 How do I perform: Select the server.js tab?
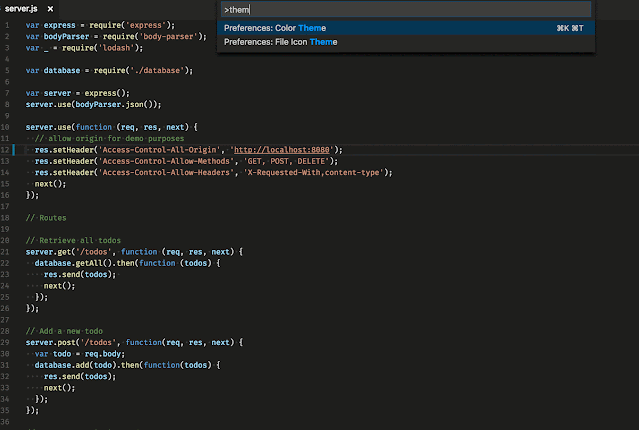click(21, 9)
